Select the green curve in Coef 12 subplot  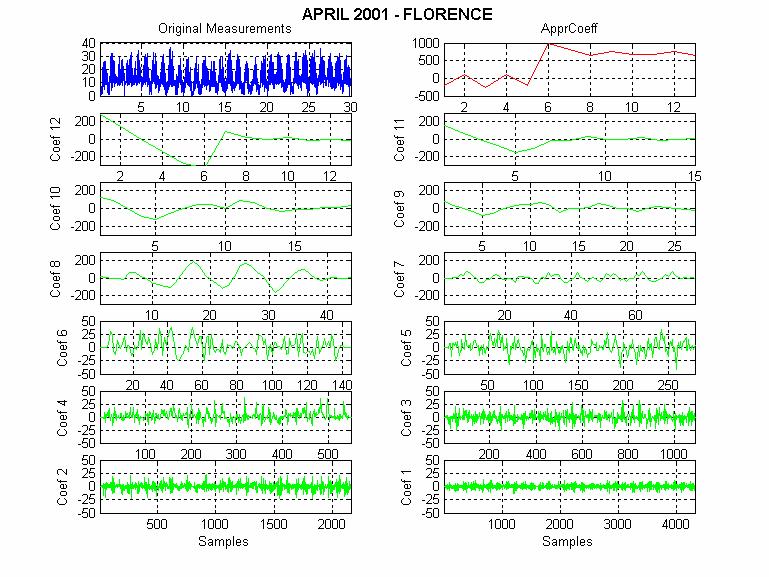pos(226,140)
